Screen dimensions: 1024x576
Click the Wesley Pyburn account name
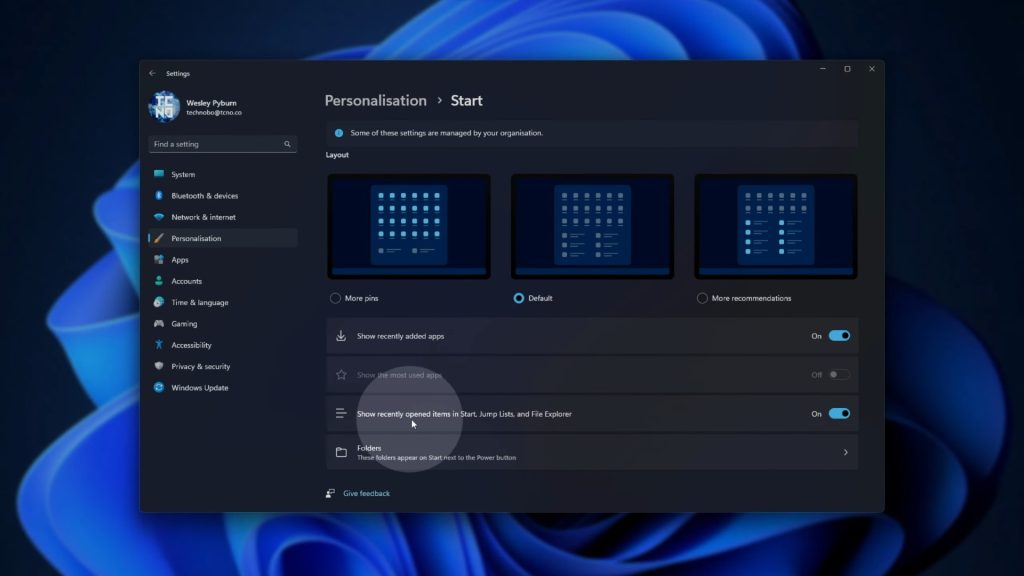[x=212, y=103]
